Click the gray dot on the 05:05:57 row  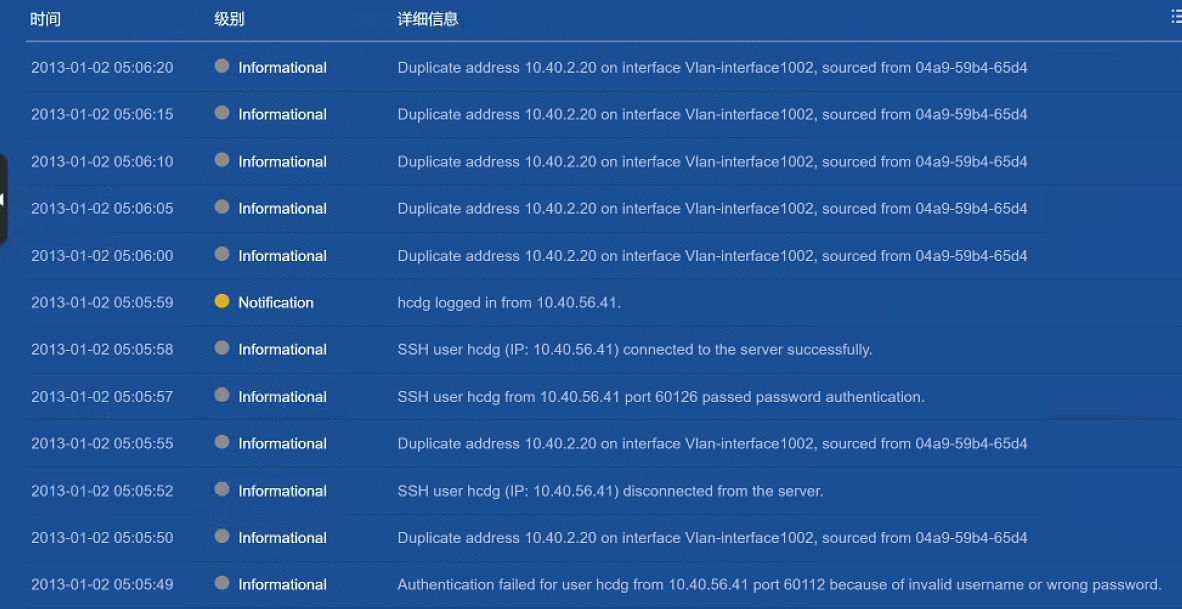(x=222, y=395)
